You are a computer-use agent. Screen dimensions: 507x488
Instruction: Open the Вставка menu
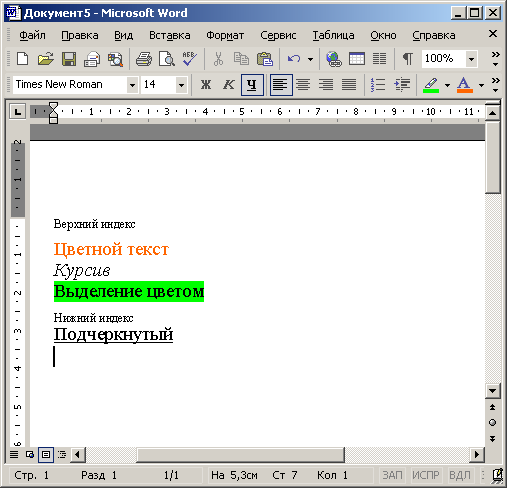click(x=170, y=35)
